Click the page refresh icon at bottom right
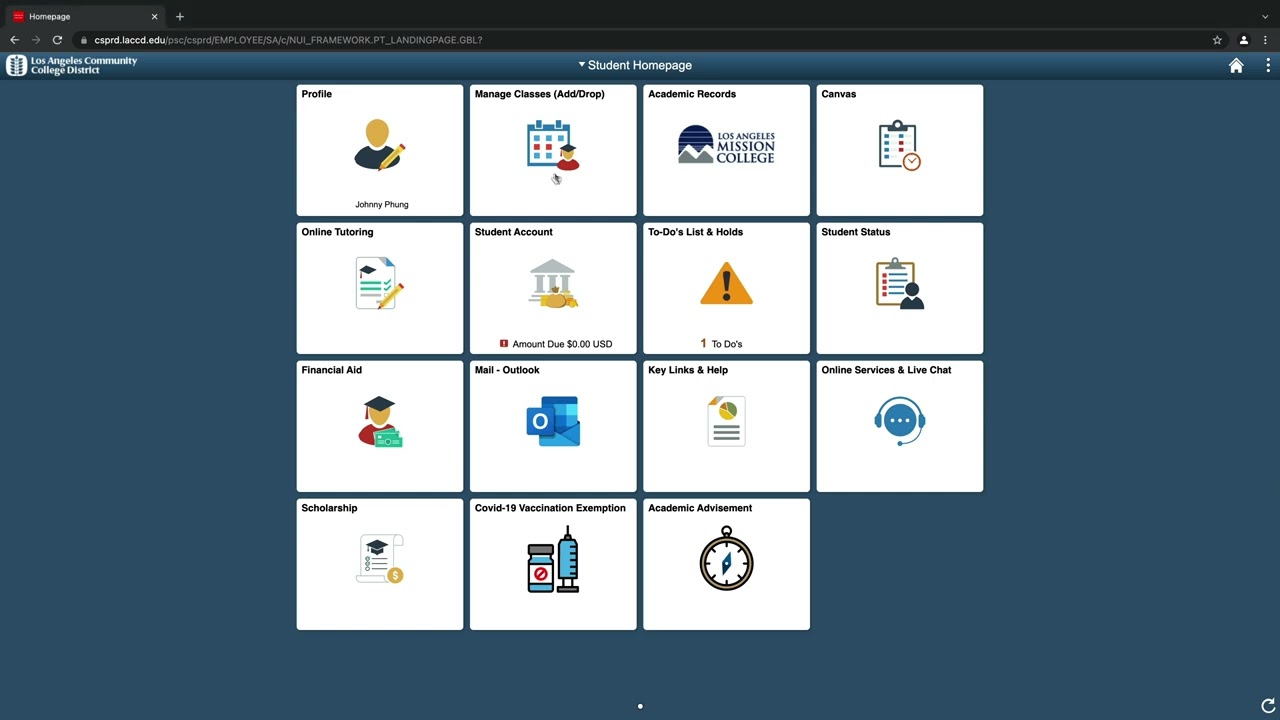The height and width of the screenshot is (720, 1280). [x=1268, y=706]
